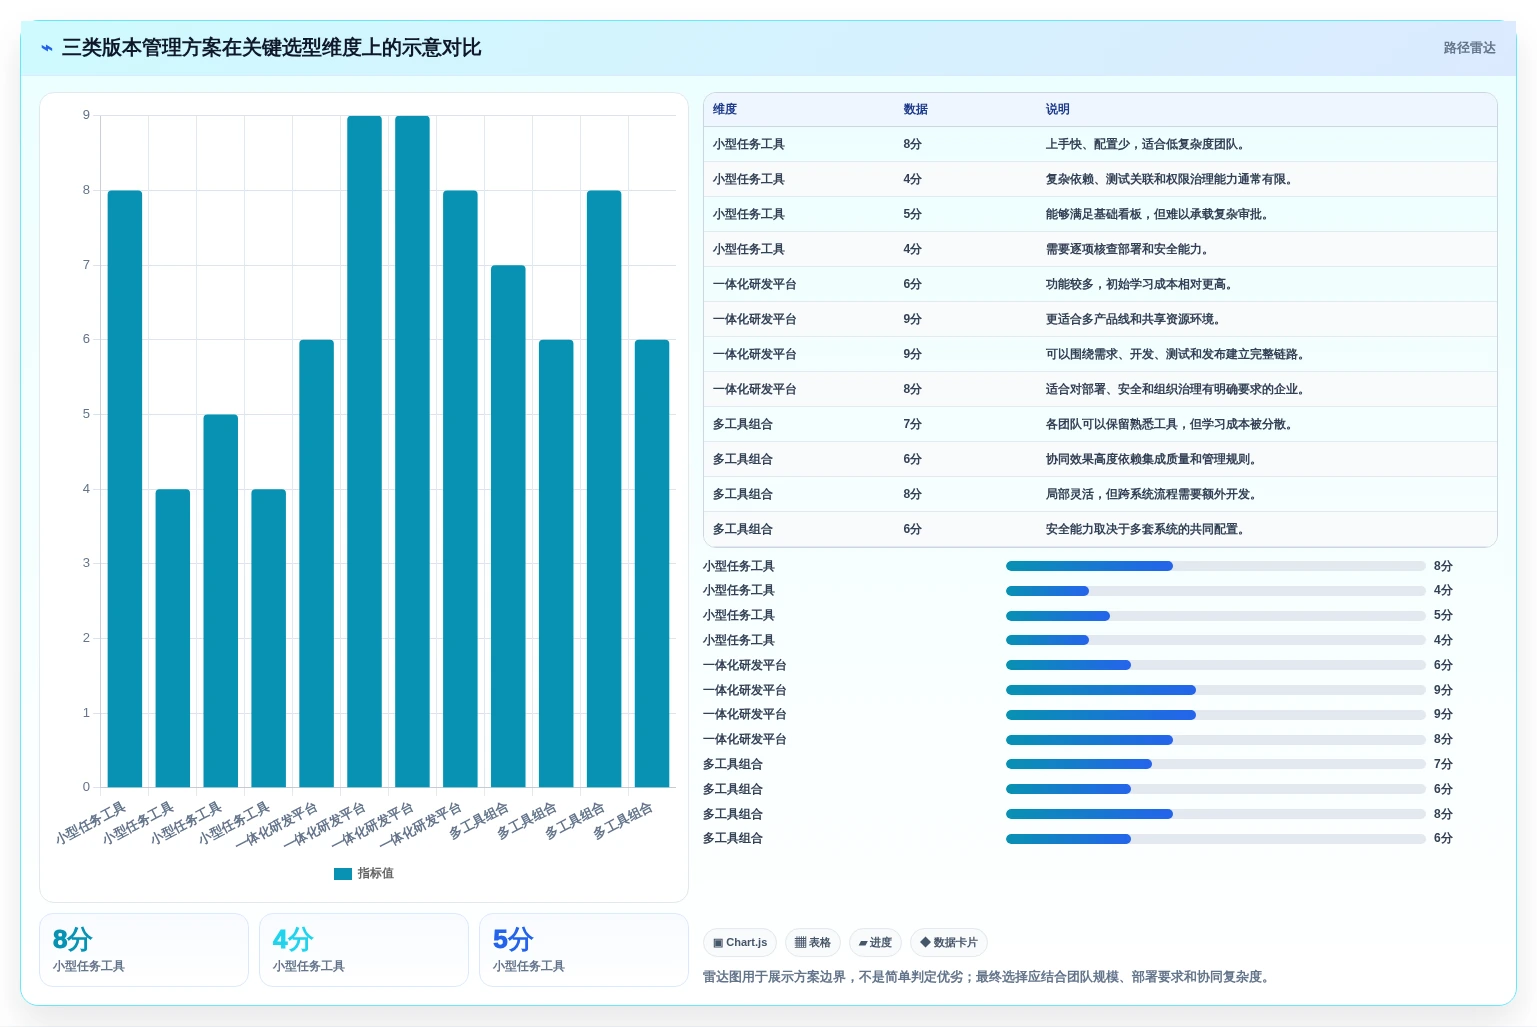Click the Chart.js tag chip
This screenshot has height=1027, width=1537.
pos(740,943)
